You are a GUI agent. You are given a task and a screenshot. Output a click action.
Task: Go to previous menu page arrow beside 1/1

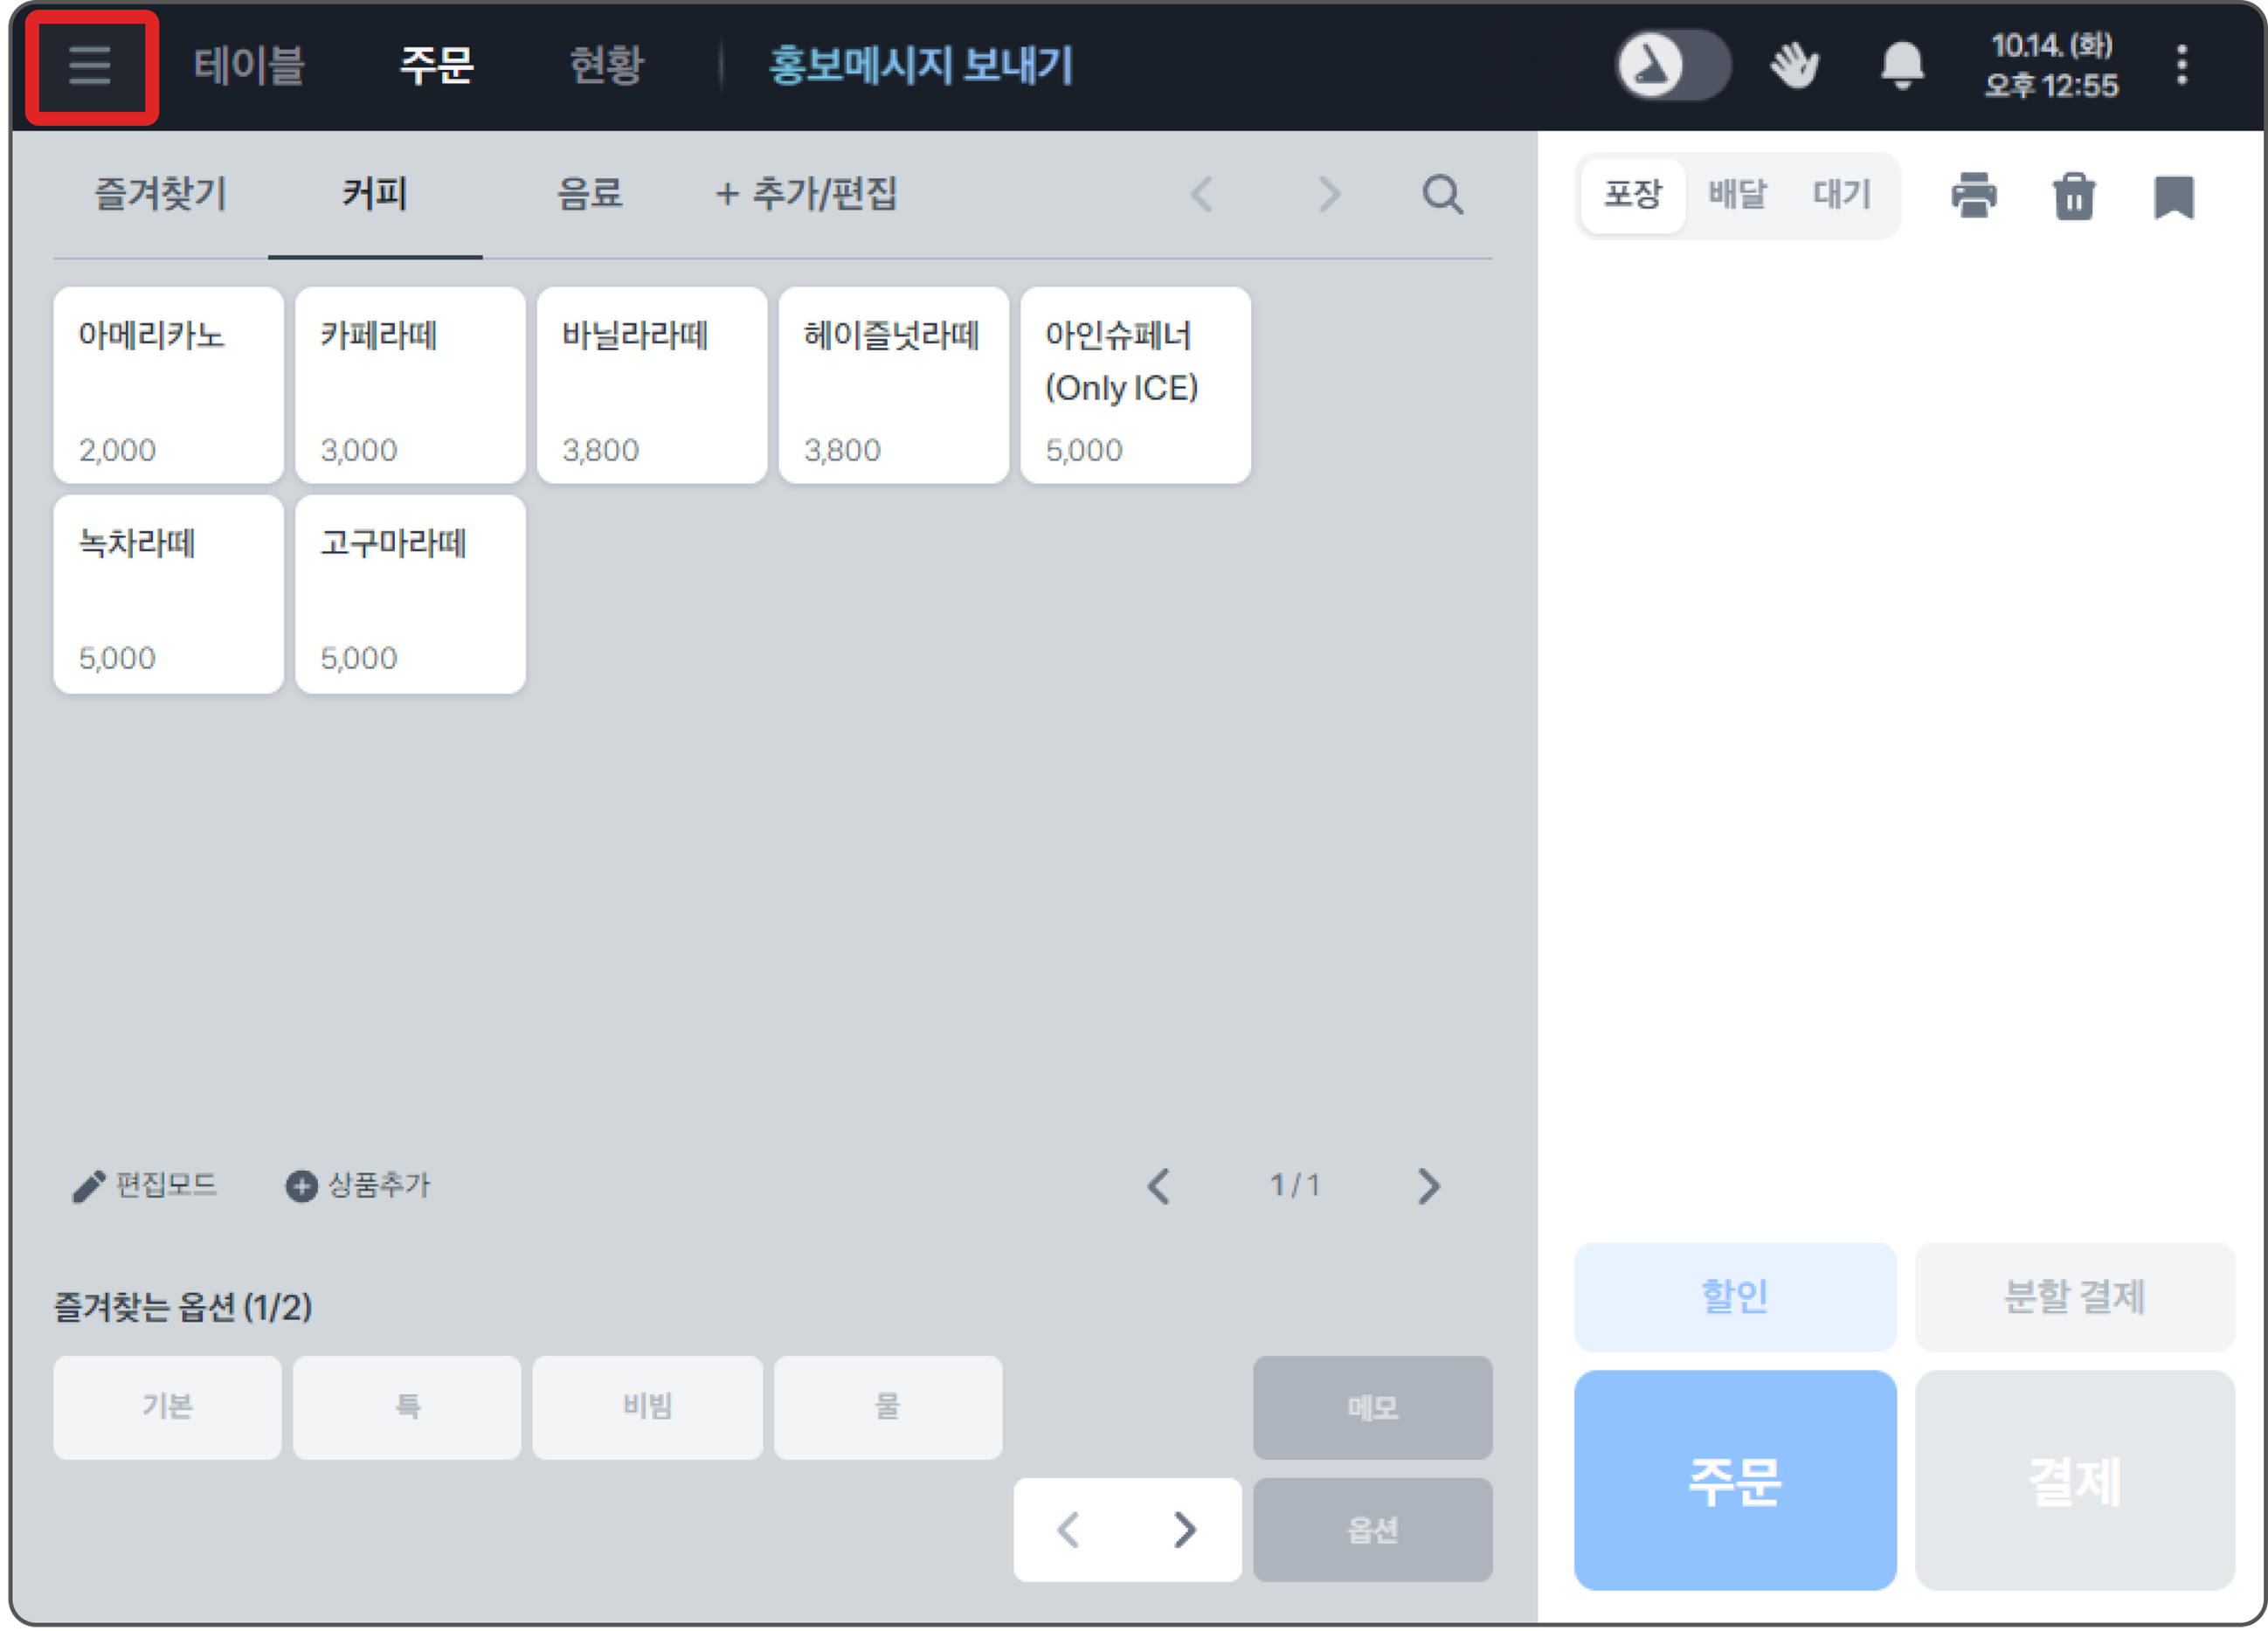(1159, 1186)
